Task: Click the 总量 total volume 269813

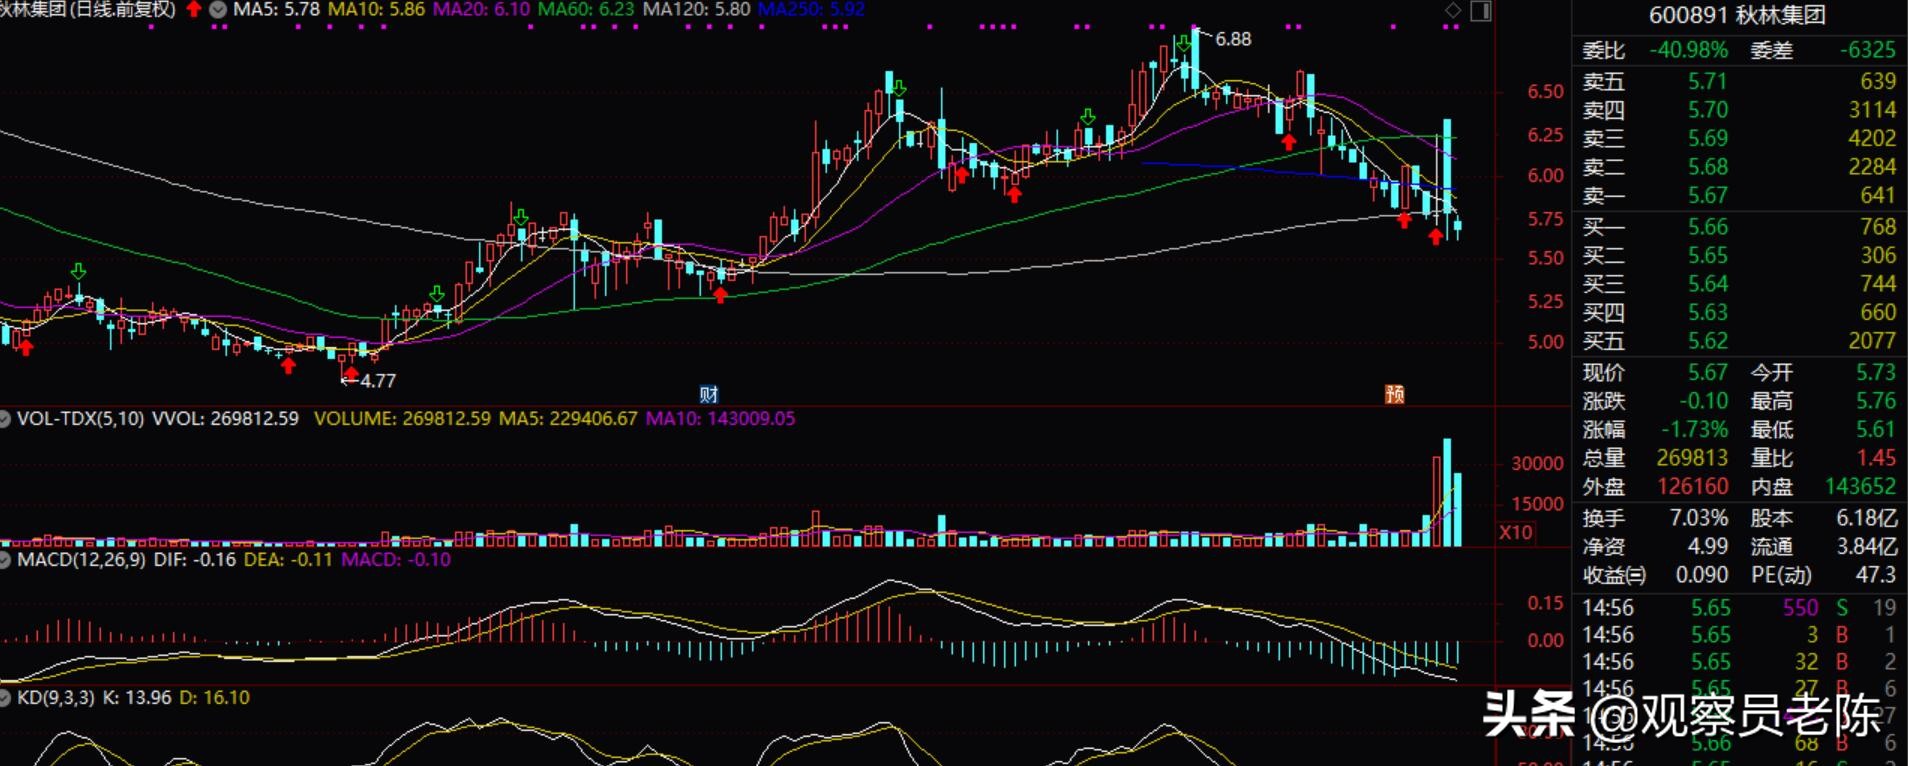Action: click(x=1692, y=458)
